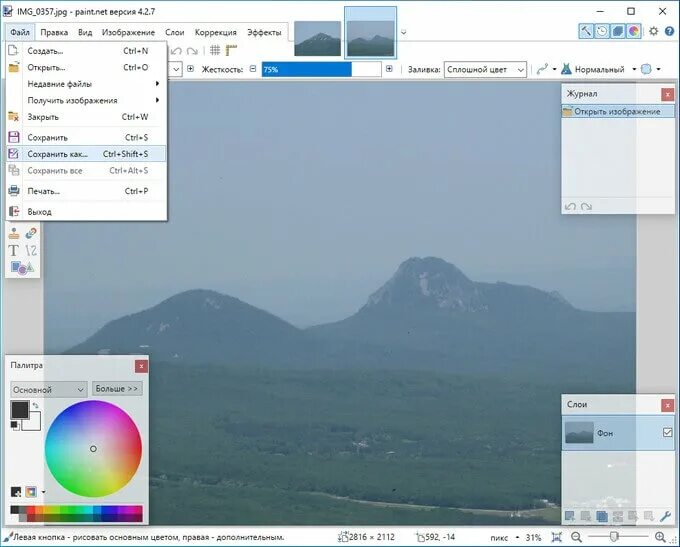Reset colors to black and white
Screen dimensions: 680x547
click(15, 425)
